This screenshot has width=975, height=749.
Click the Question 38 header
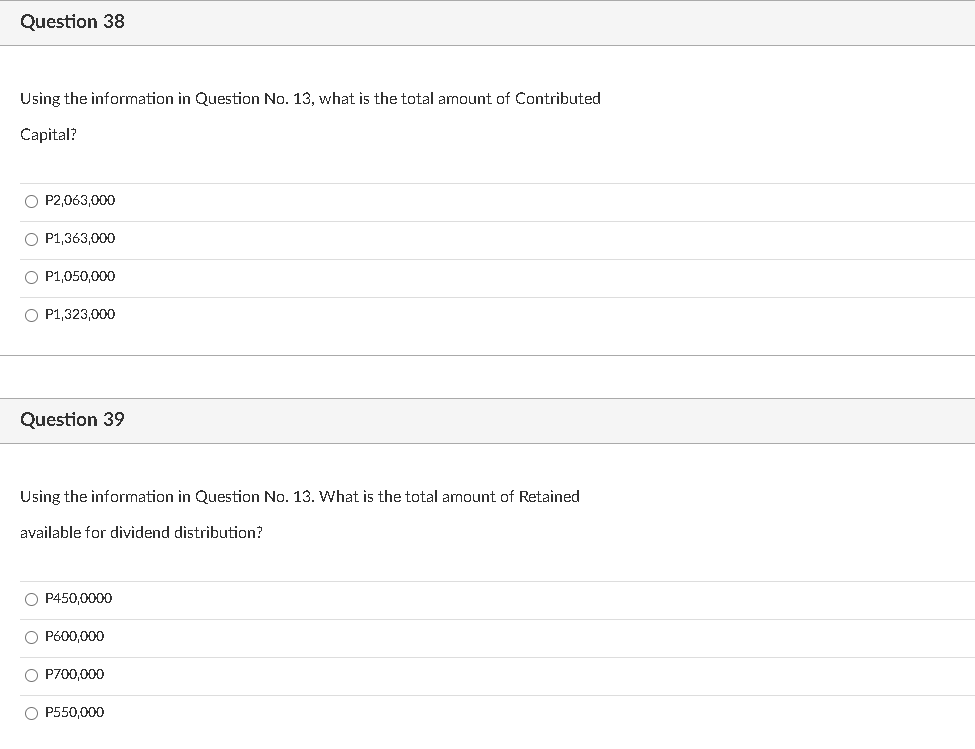(x=71, y=21)
